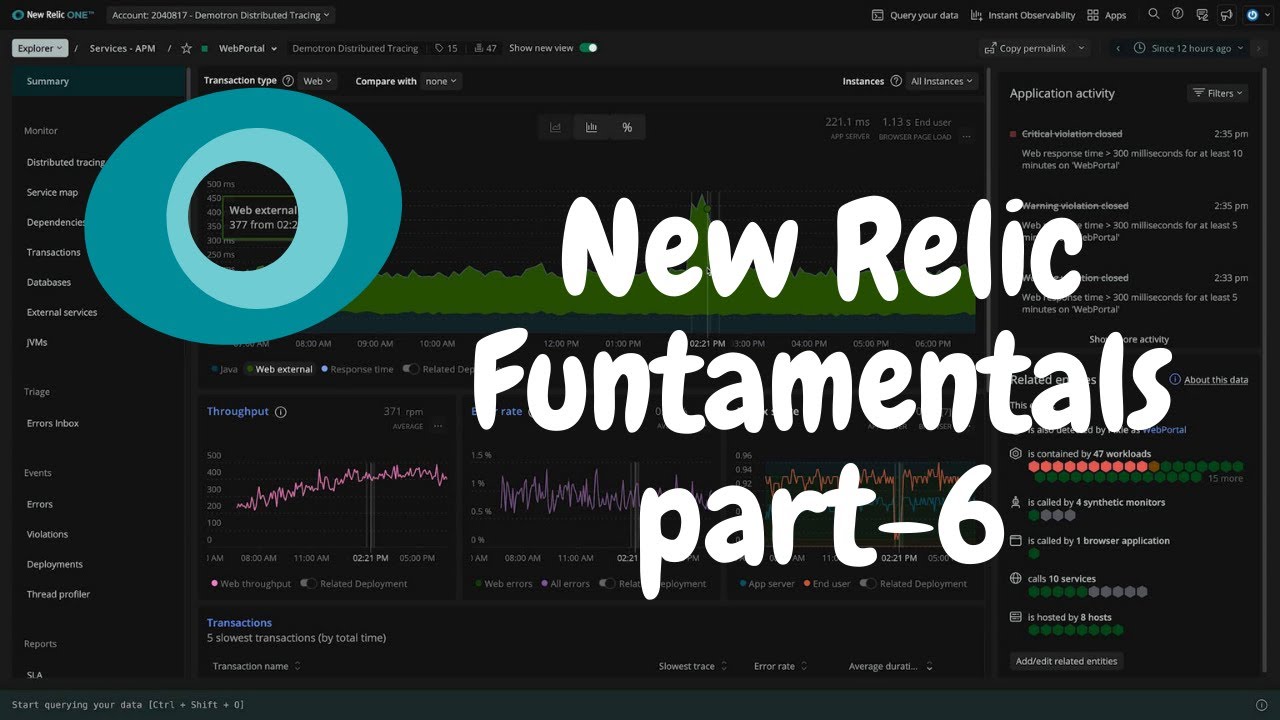
Task: Toggle Web external legend series
Action: coord(279,369)
